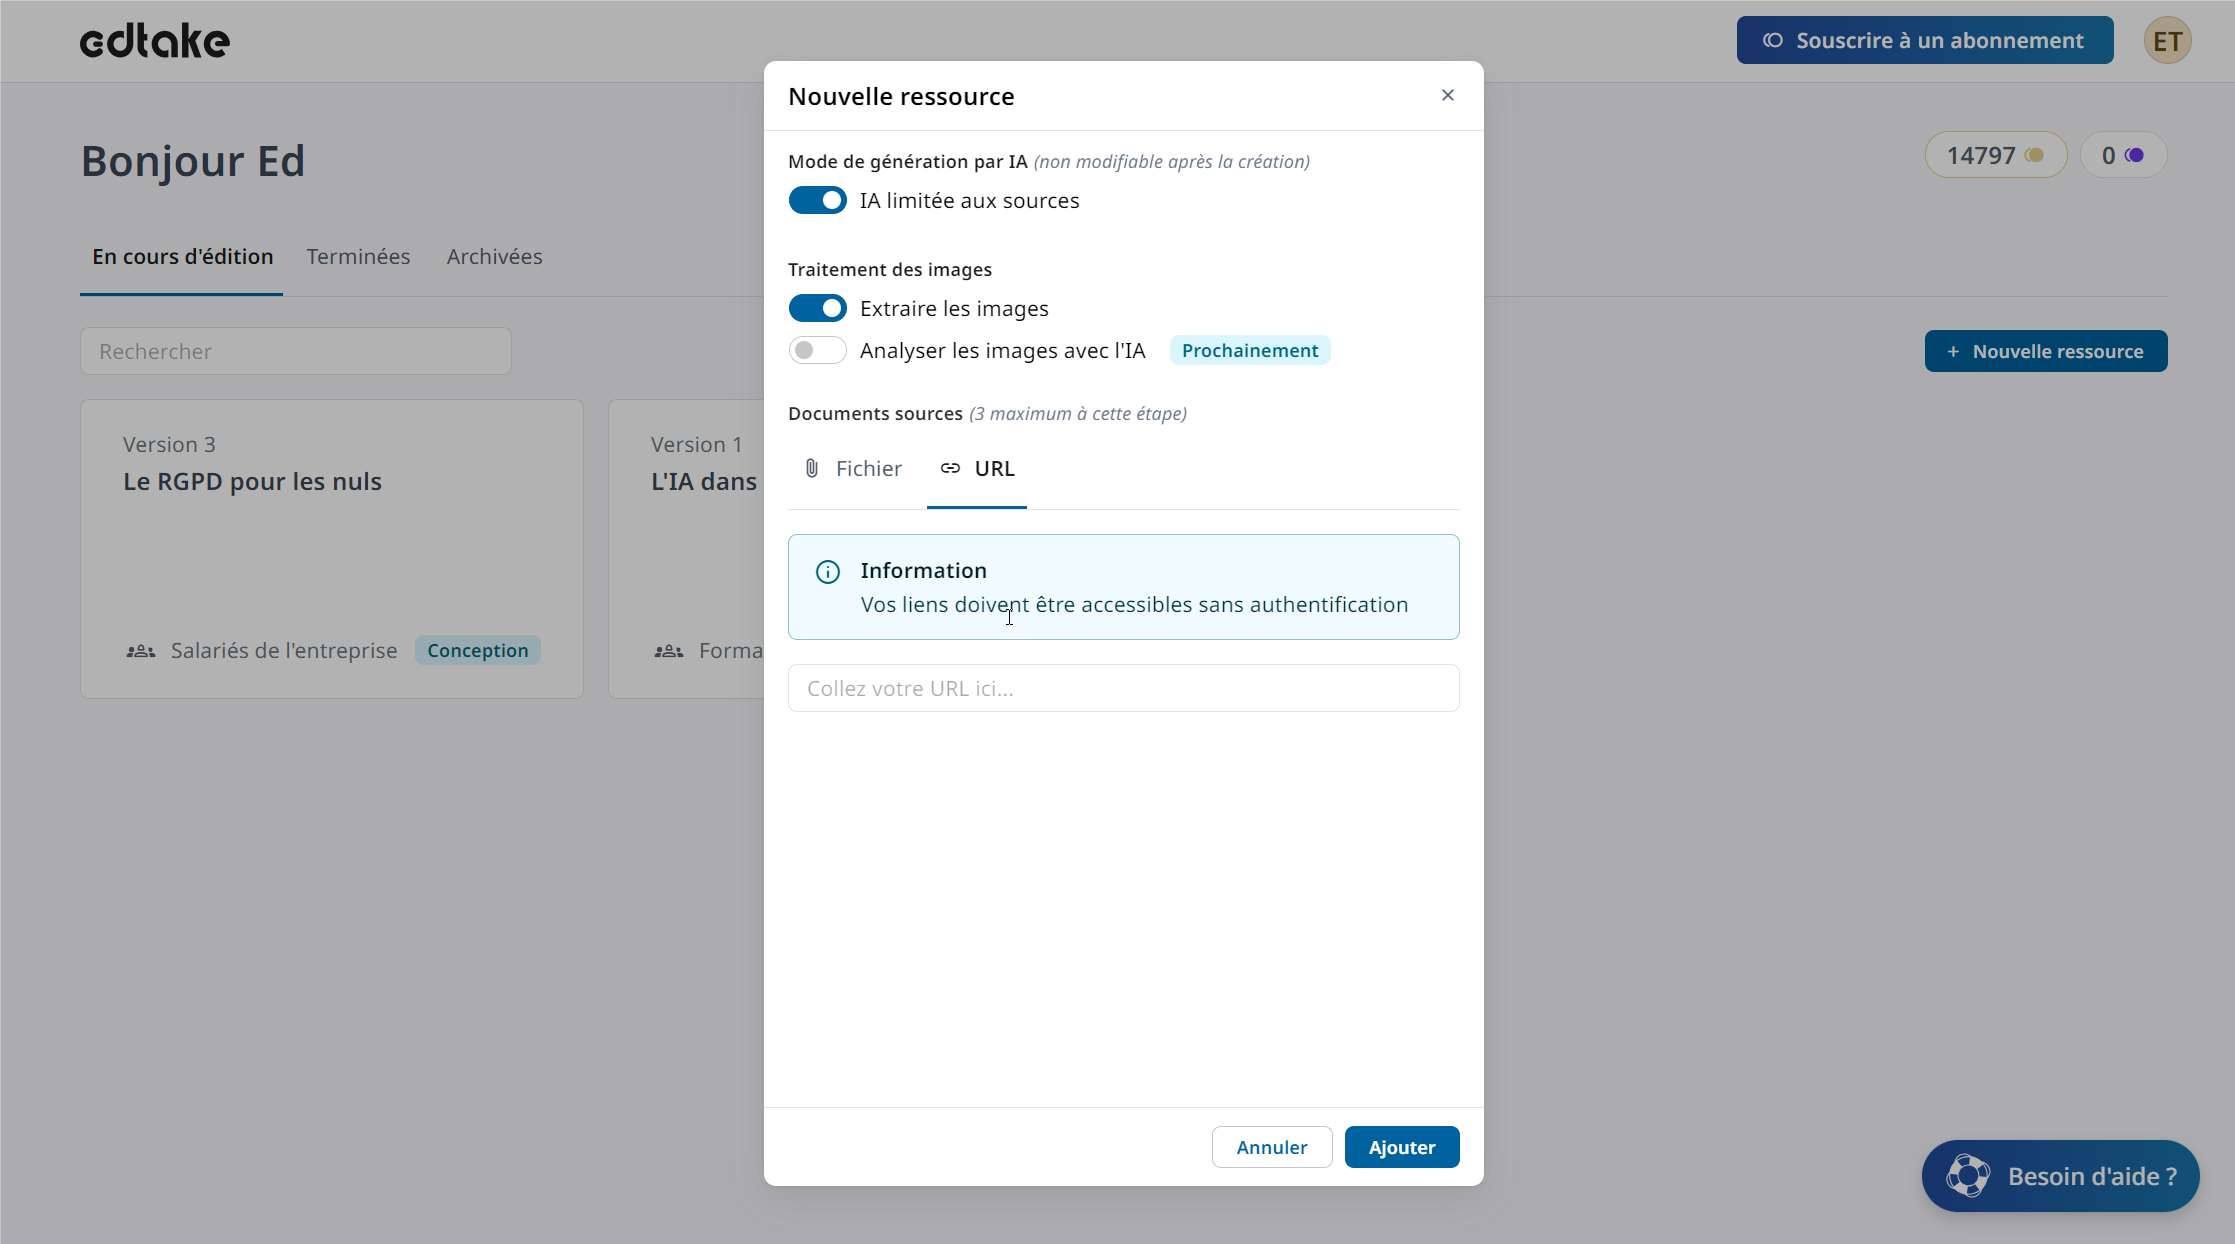Viewport: 2235px width, 1244px height.
Task: Open the ET user avatar
Action: coord(2166,41)
